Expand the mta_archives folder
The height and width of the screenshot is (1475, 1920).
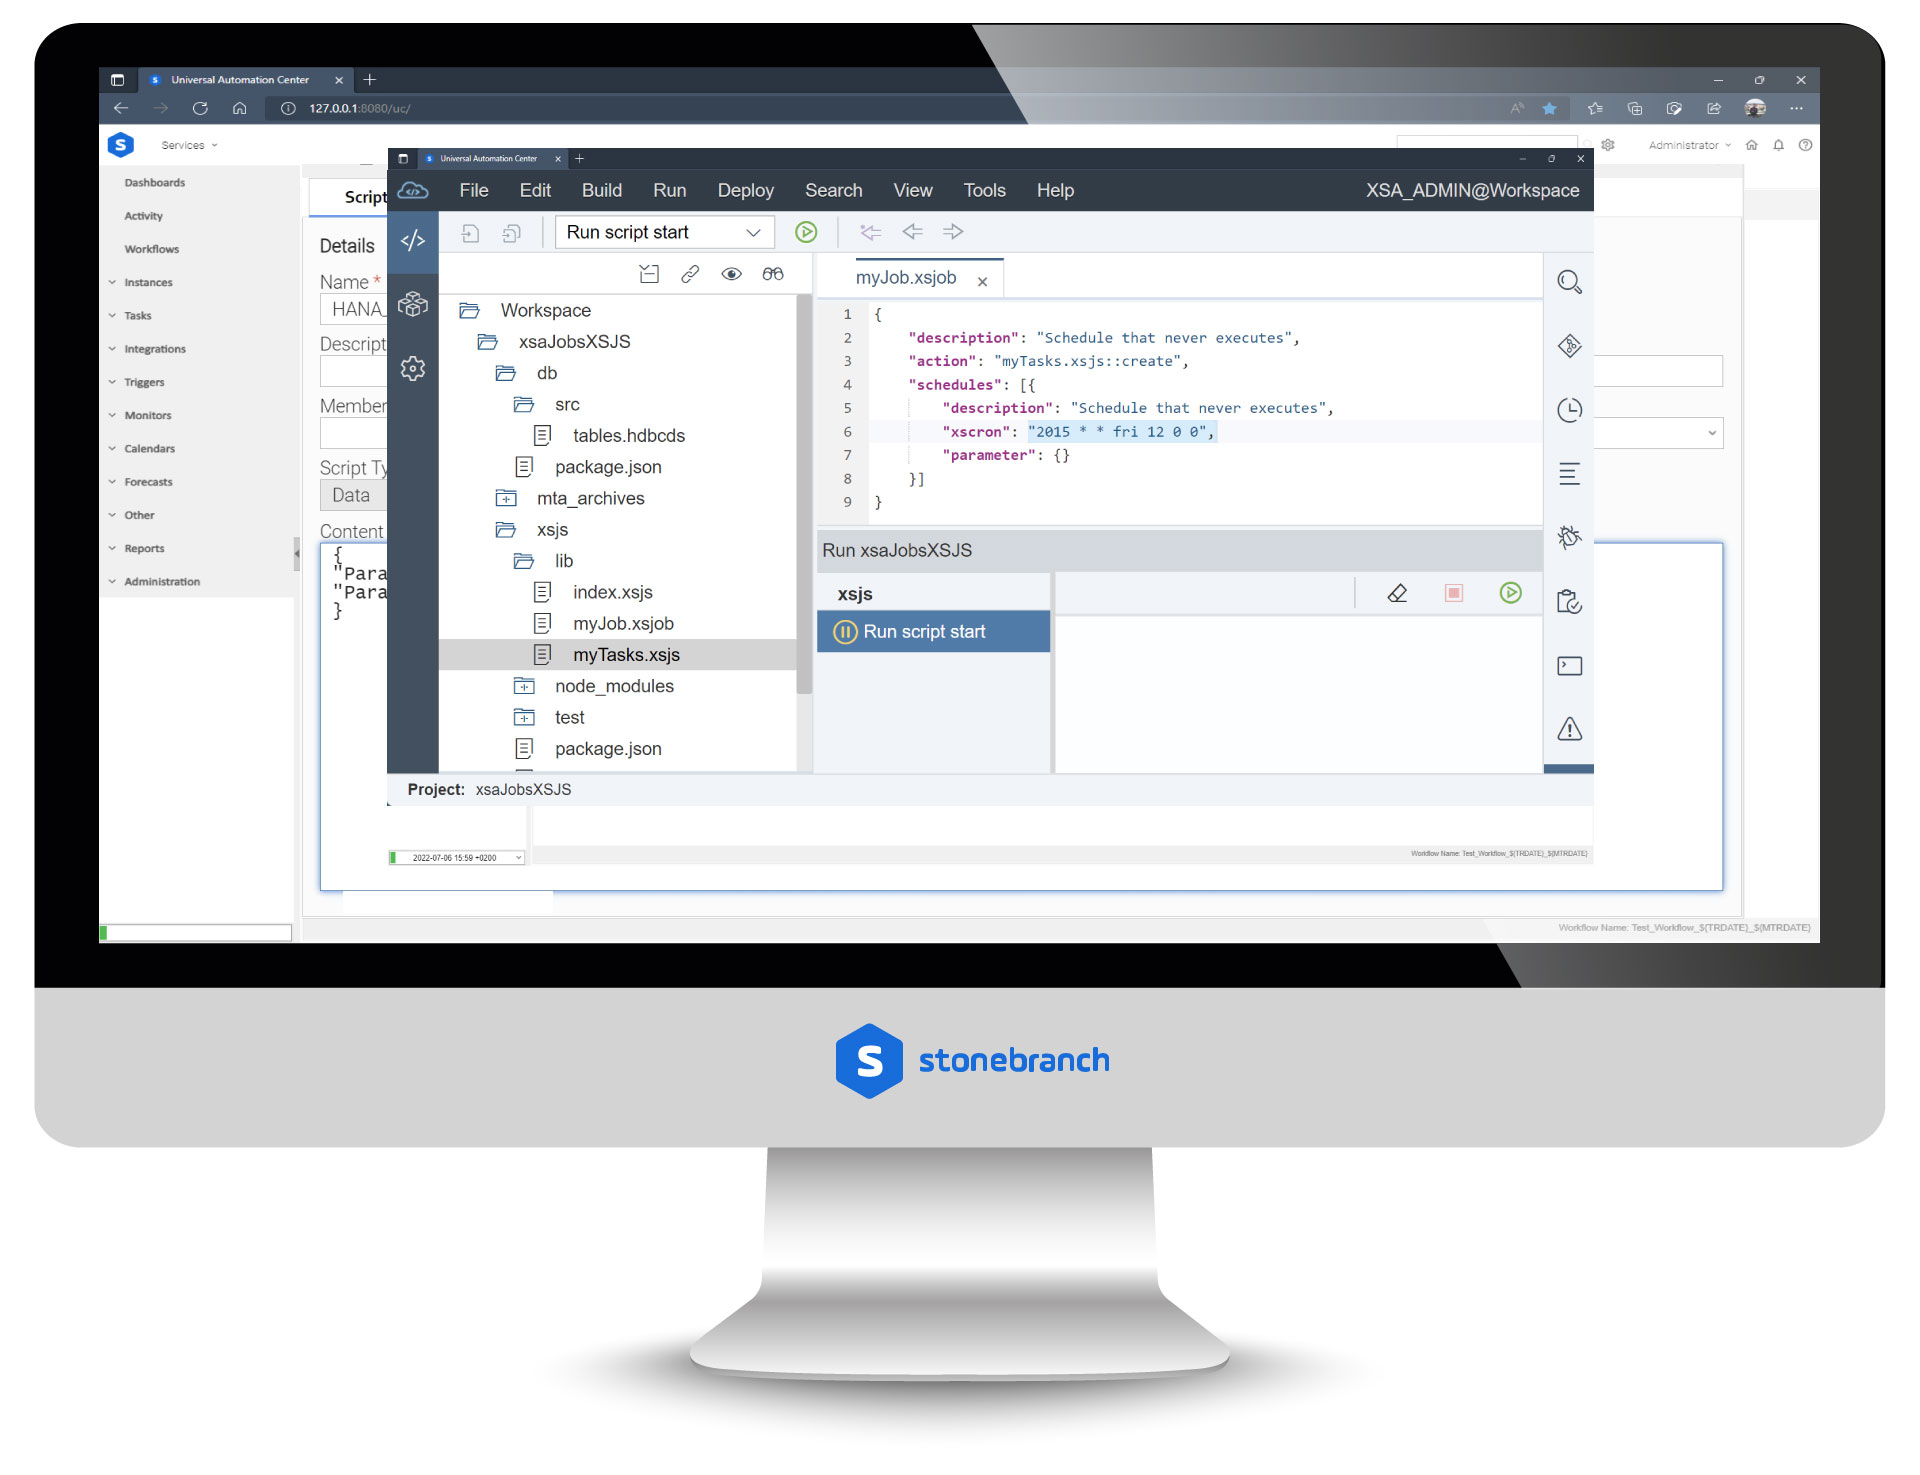506,499
